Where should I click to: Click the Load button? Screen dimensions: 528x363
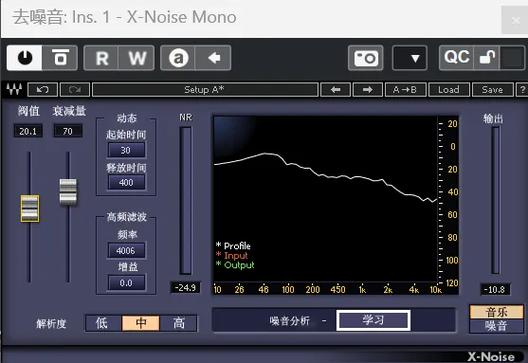click(449, 90)
